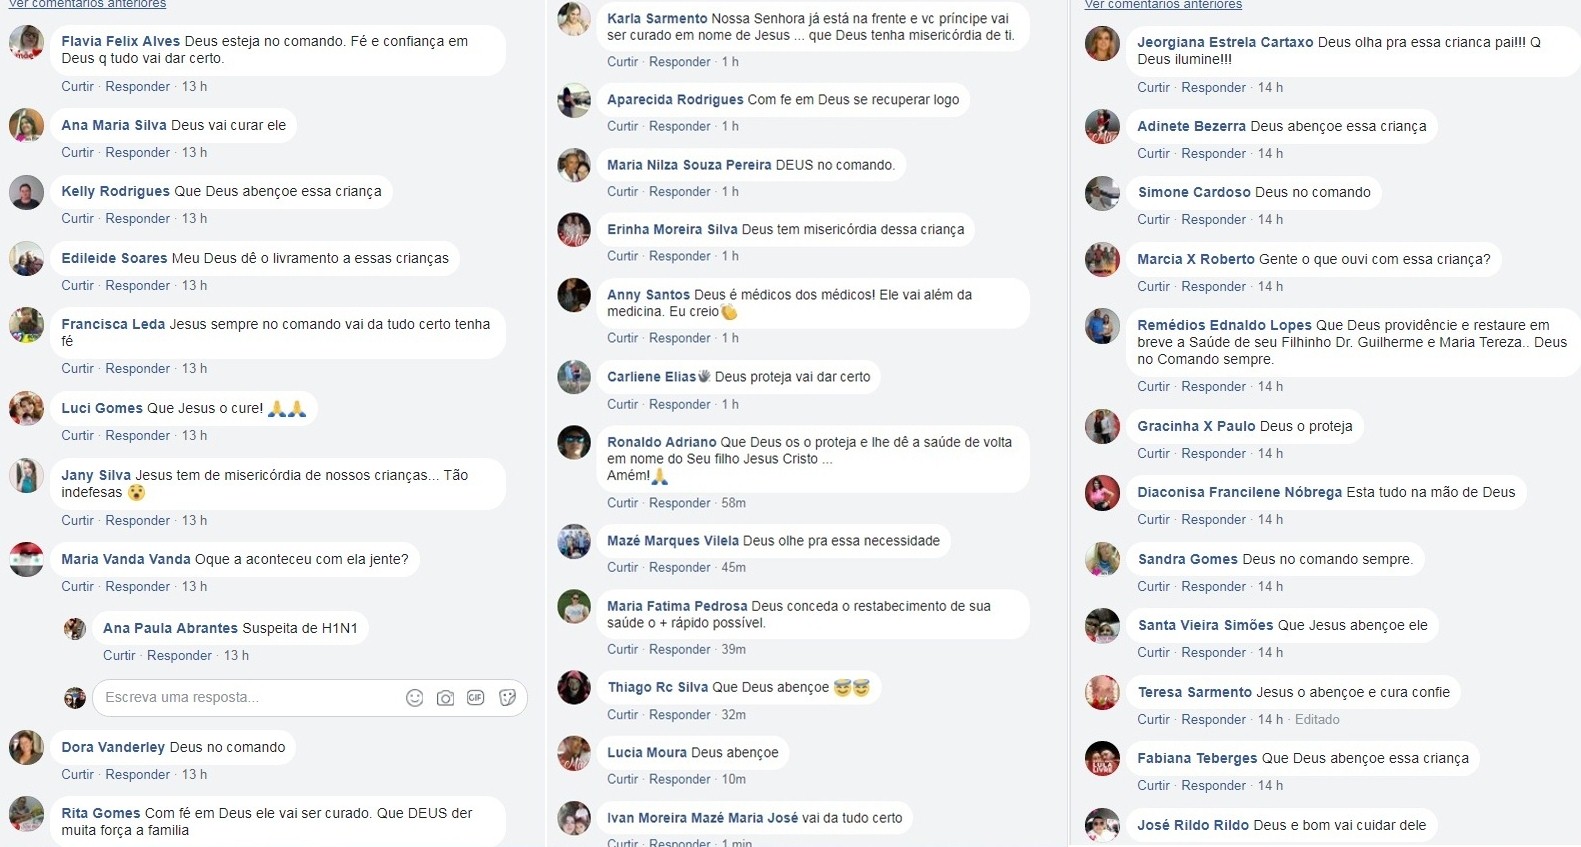Add a GIF to the reply
The width and height of the screenshot is (1581, 847).
point(476,698)
